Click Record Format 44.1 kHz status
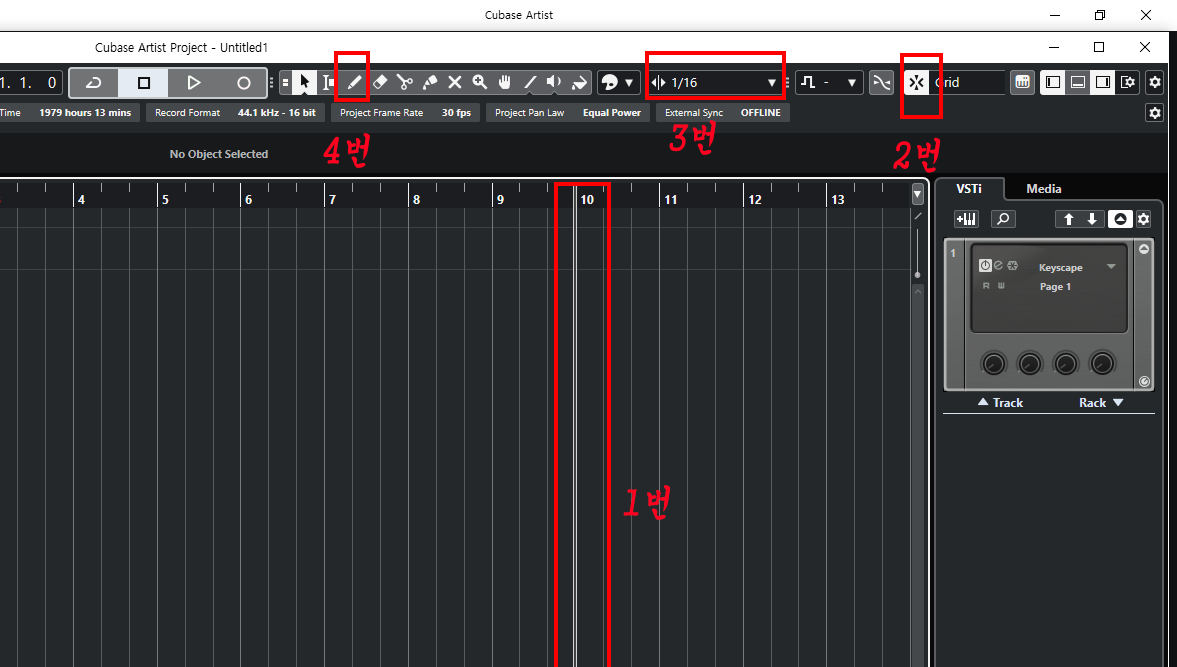The image size is (1177, 667). point(235,113)
